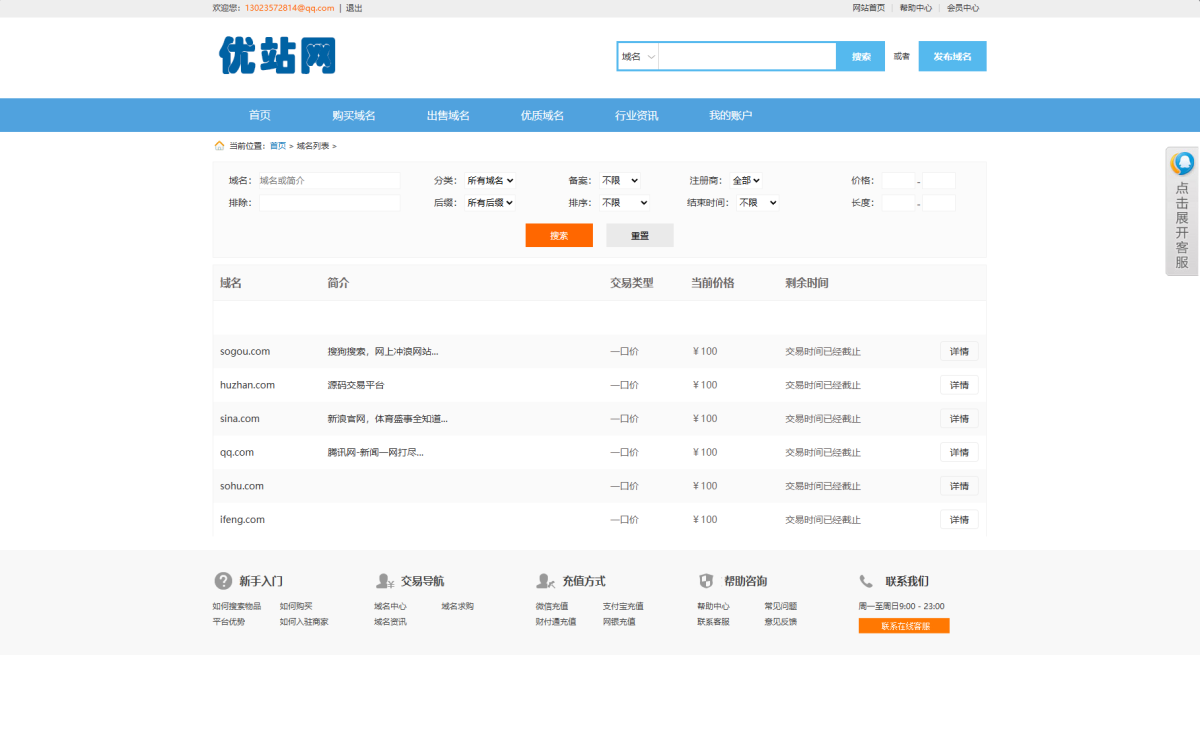
Task: Click the 网站首页 top link
Action: click(x=868, y=8)
